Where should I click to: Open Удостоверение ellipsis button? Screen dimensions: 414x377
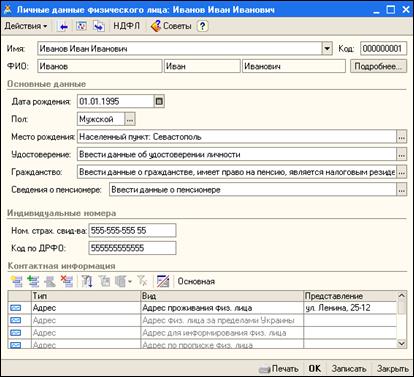point(402,154)
